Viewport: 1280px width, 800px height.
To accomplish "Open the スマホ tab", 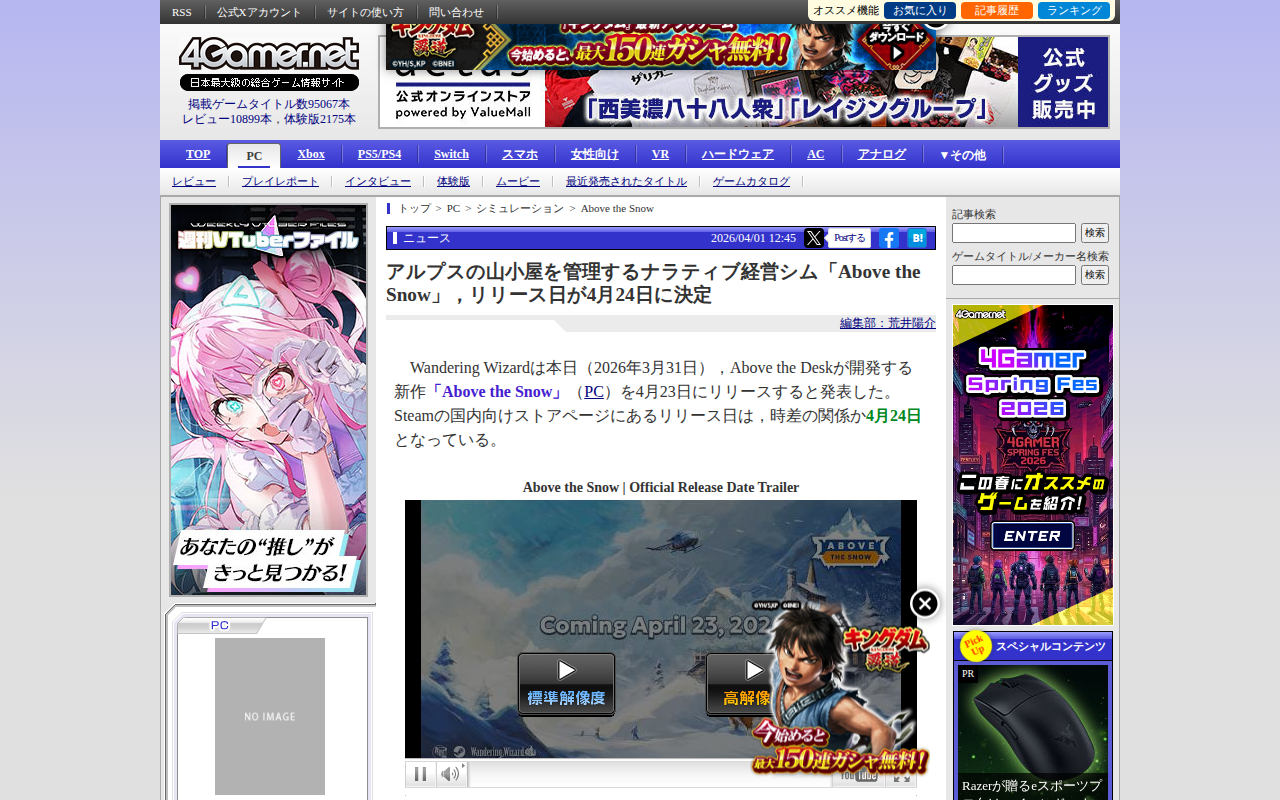I will 520,154.
